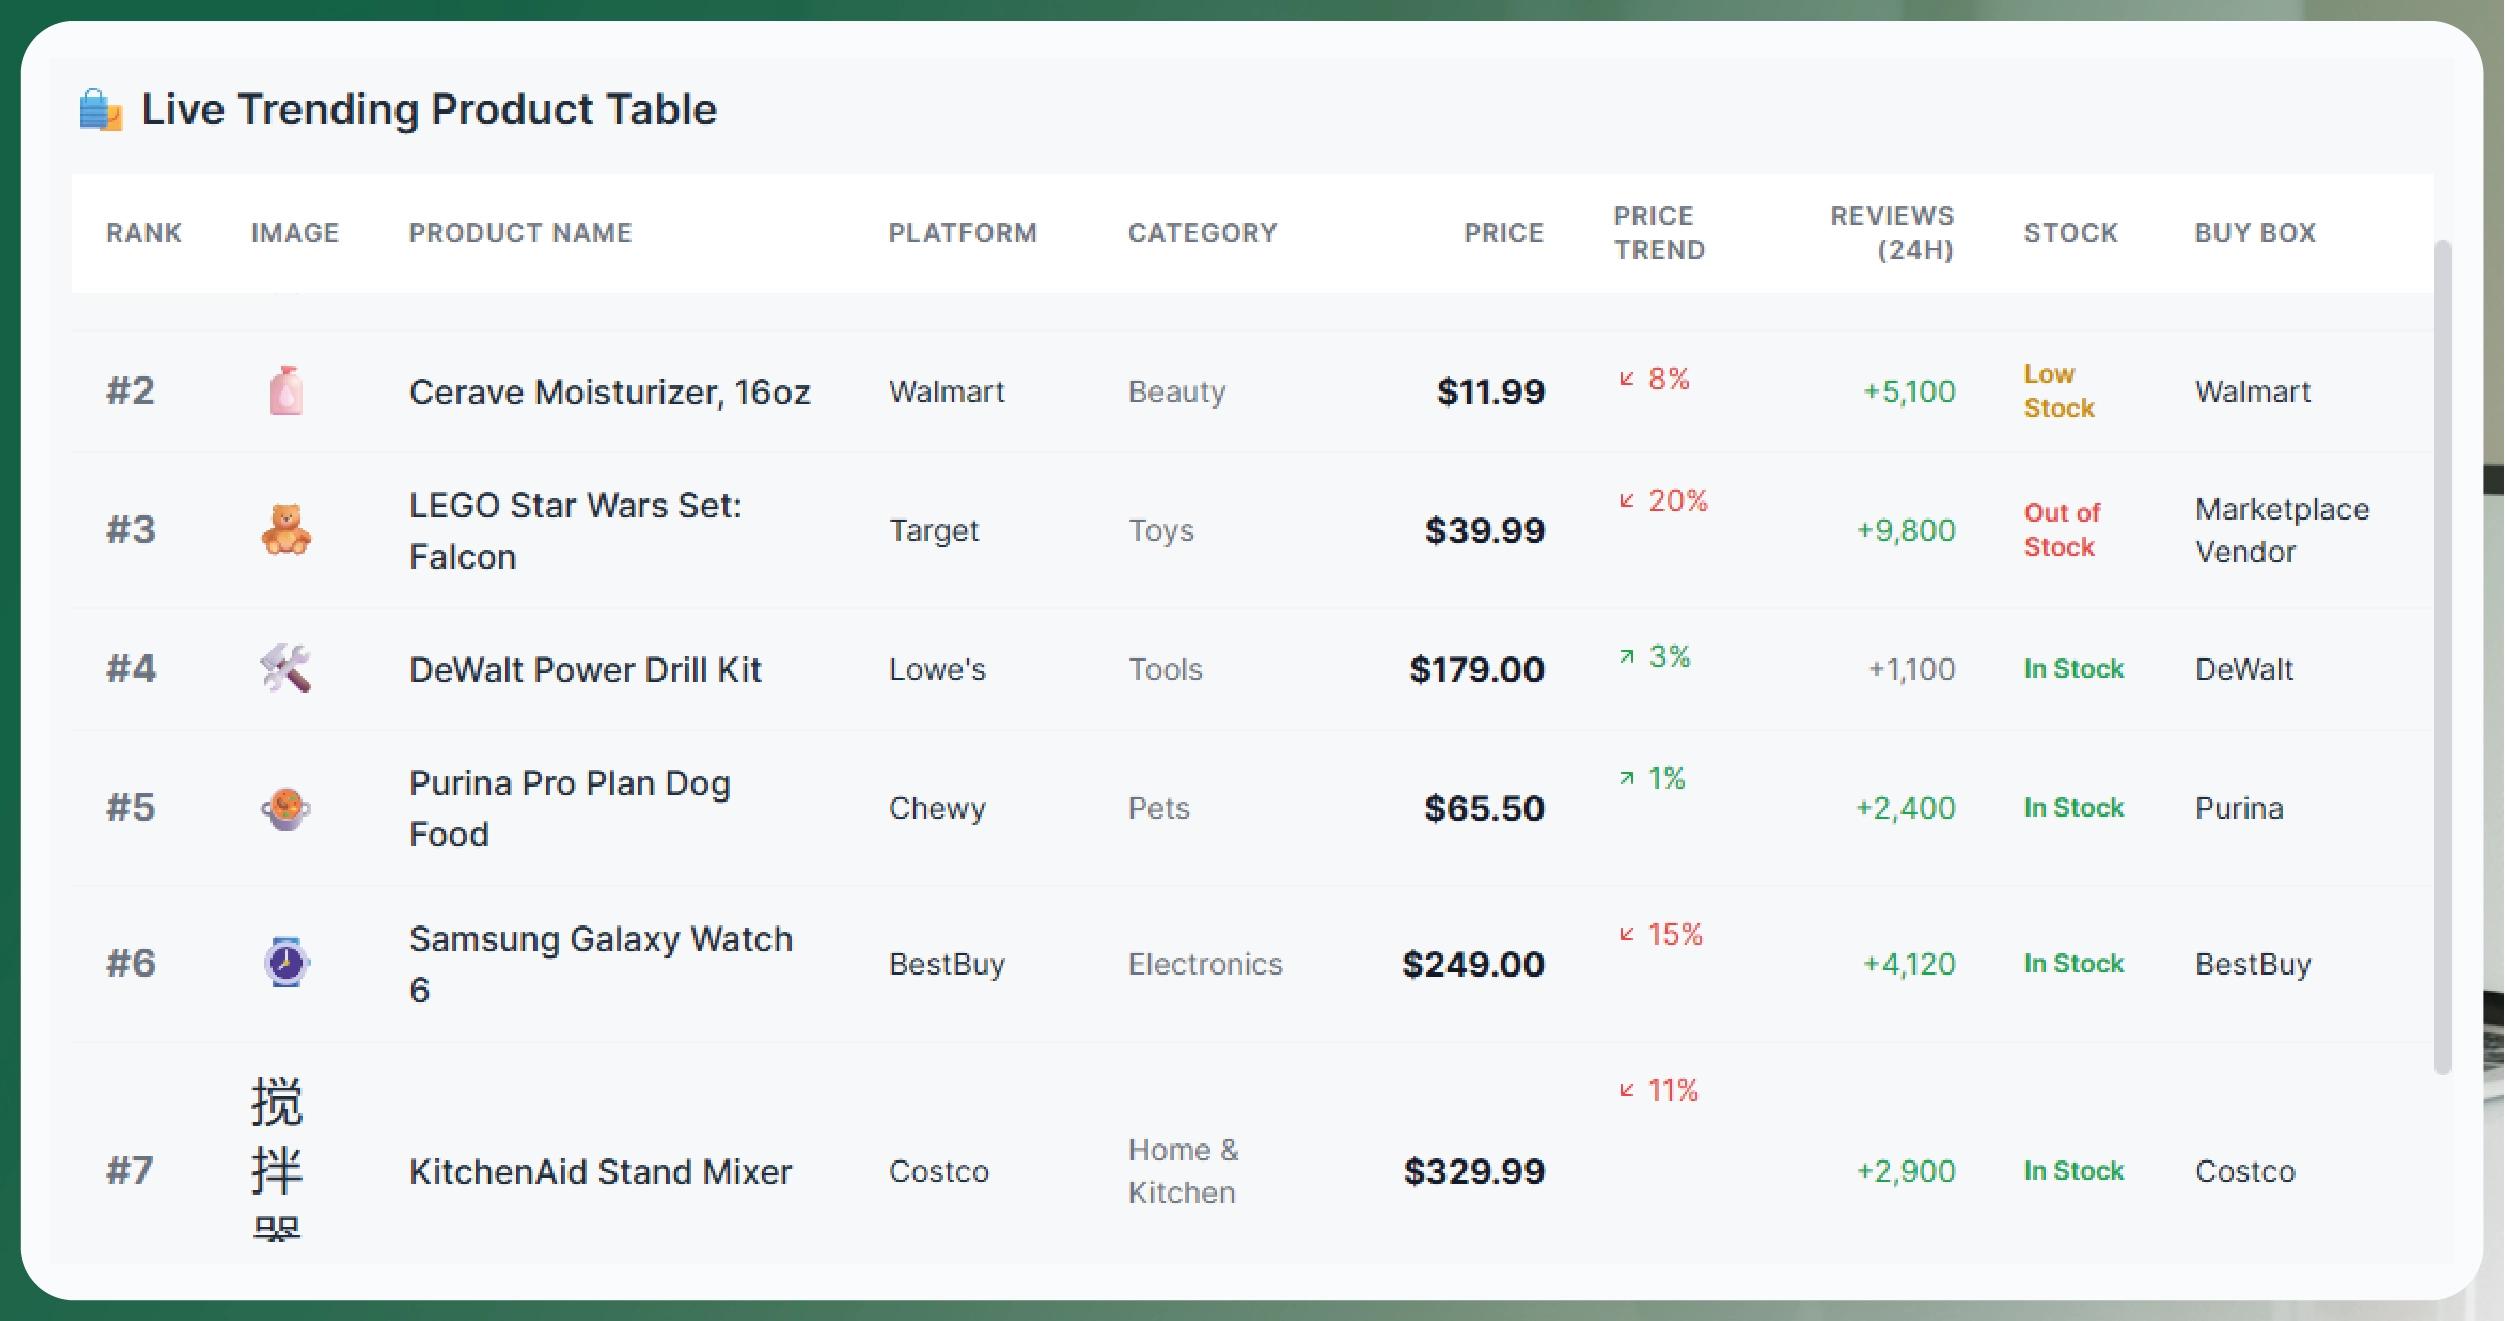Click the dog food bowl icon for Purina row
The height and width of the screenshot is (1321, 2505).
pos(285,807)
